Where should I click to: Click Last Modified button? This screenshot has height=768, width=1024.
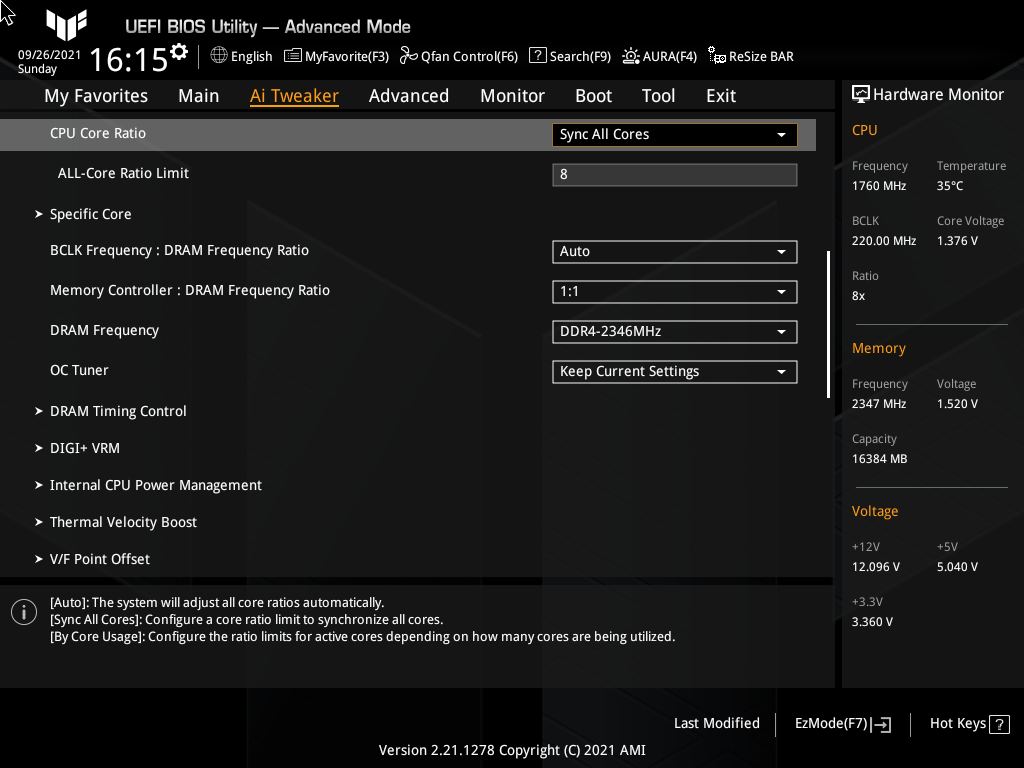716,724
